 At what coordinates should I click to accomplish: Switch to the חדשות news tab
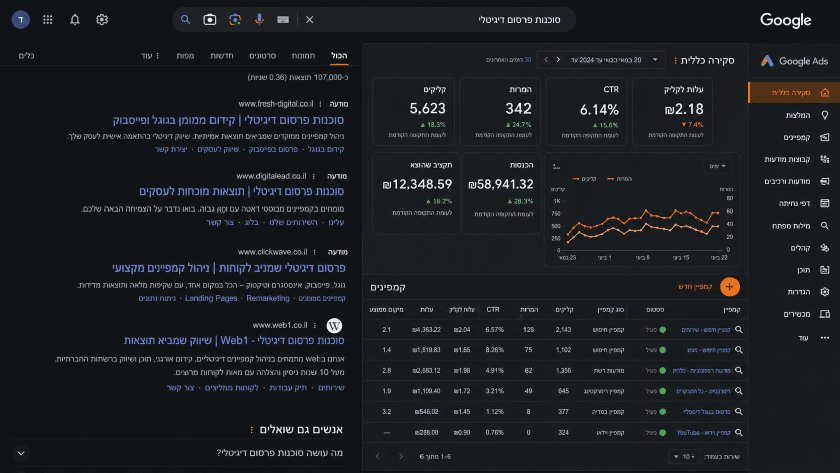(x=221, y=55)
